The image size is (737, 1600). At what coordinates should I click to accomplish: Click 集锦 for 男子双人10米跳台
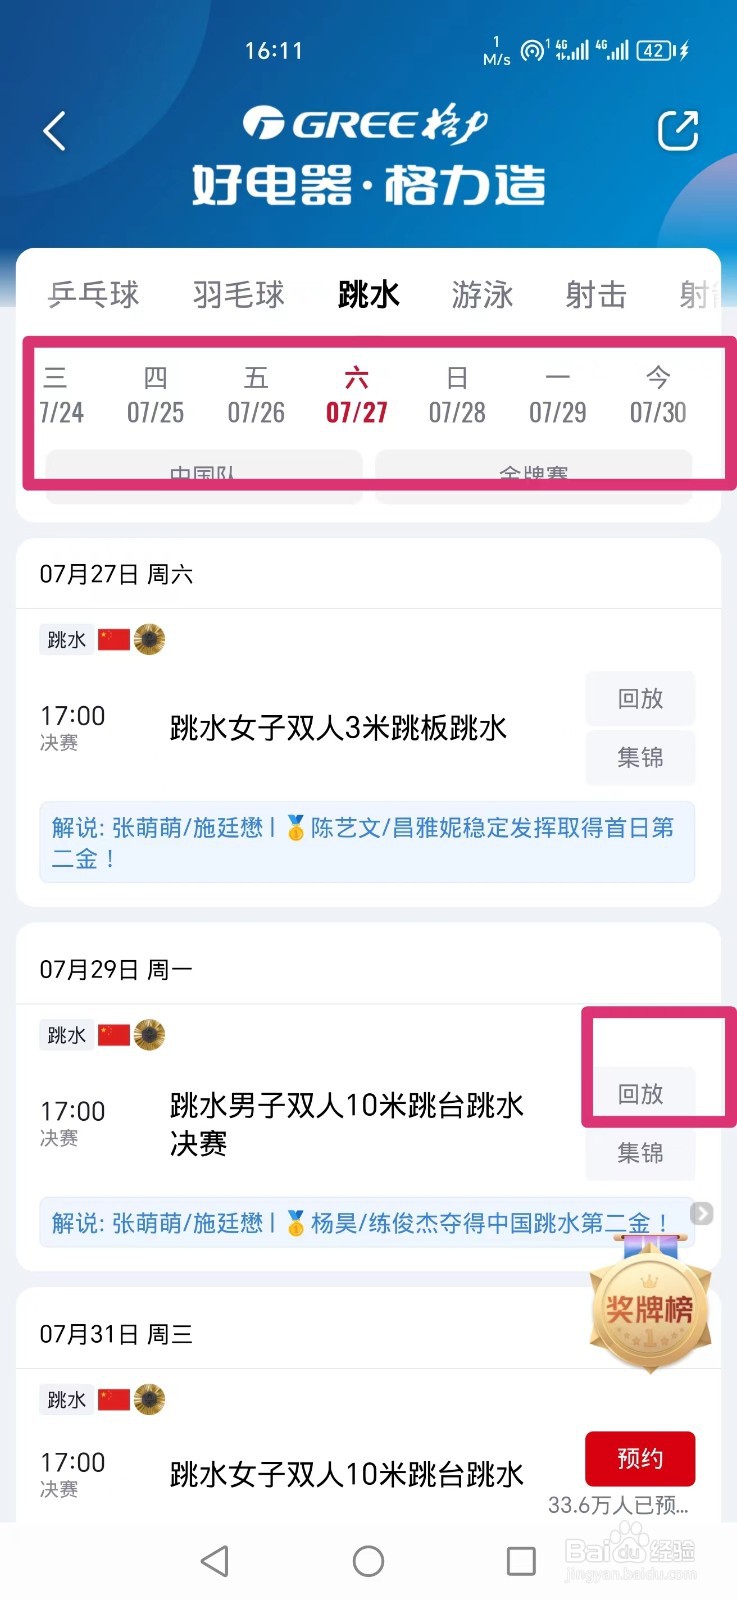tap(640, 1153)
